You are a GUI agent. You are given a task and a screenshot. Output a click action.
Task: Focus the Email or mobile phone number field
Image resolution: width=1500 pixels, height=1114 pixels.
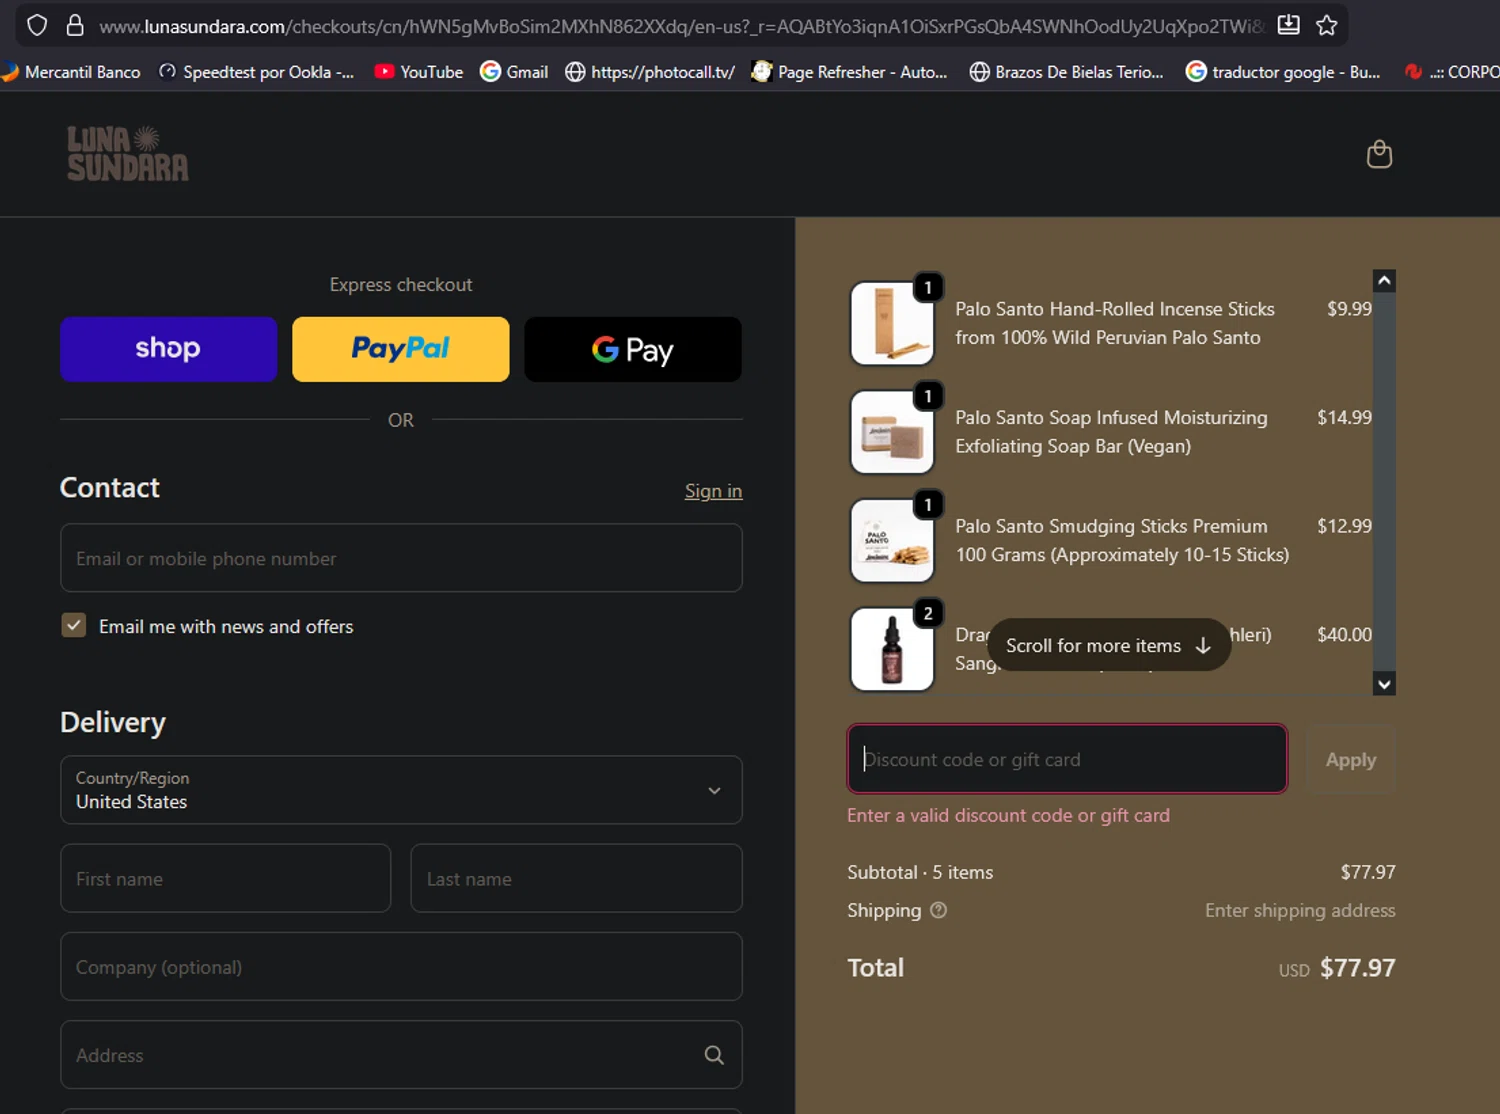tap(401, 558)
